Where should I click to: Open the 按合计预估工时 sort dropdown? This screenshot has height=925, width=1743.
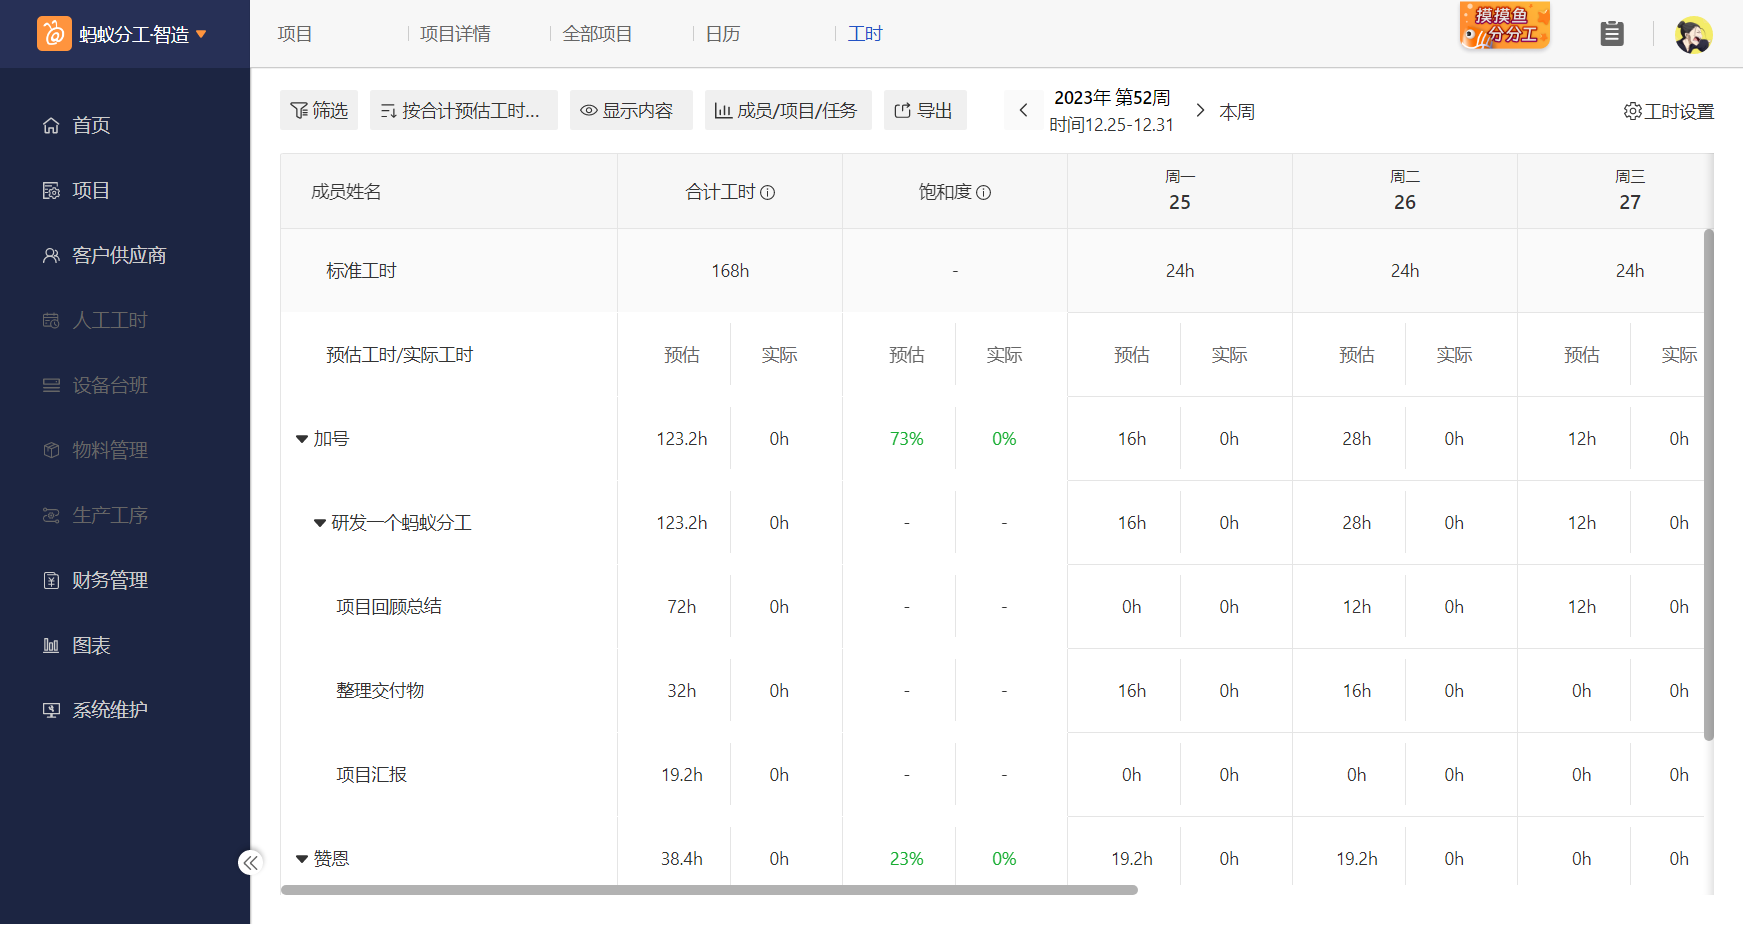tap(463, 110)
